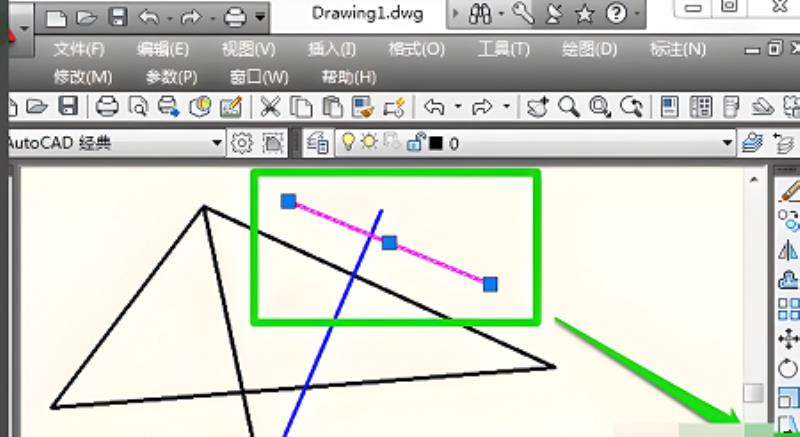Open the 参数(P) menu
Viewport: 800px width, 437px height.
coord(171,78)
